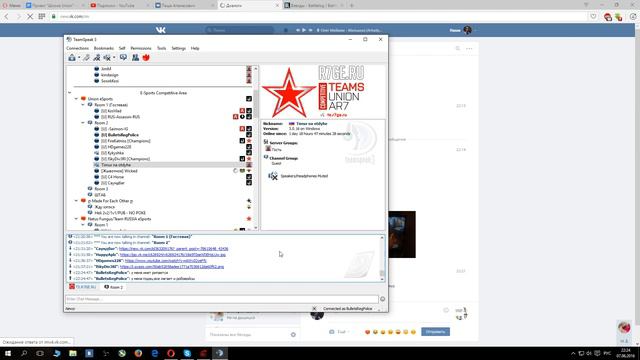This screenshot has height=360, width=640.
Task: Click the red star on Natus Fungus channel row
Action: (x=249, y=219)
